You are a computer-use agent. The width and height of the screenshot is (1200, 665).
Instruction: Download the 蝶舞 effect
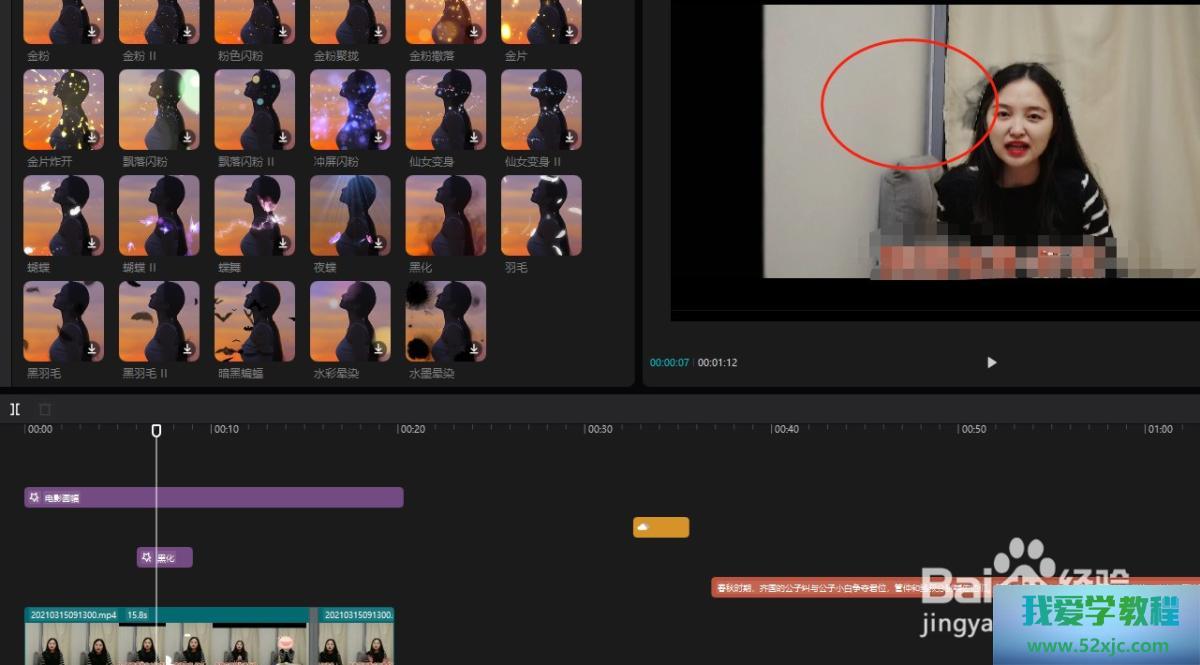tap(283, 244)
